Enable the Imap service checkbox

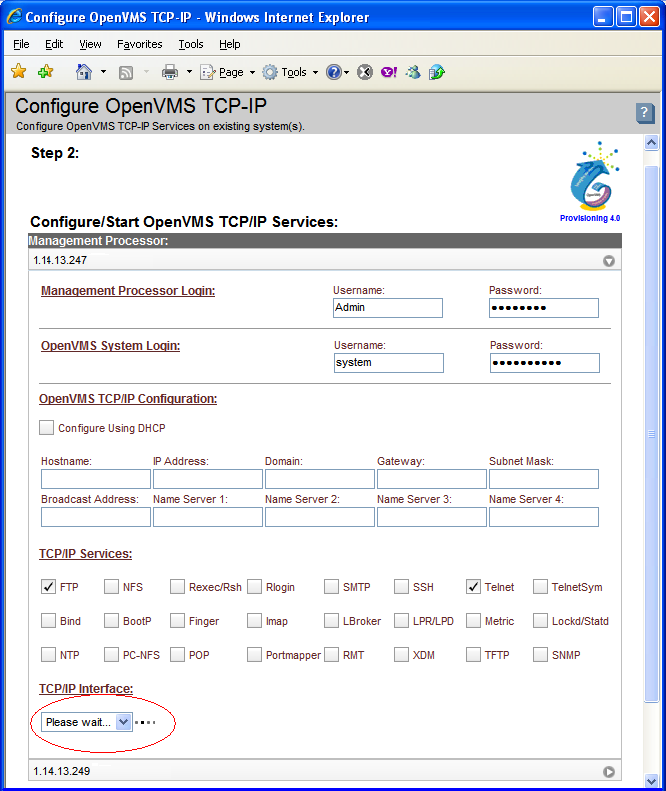254,620
